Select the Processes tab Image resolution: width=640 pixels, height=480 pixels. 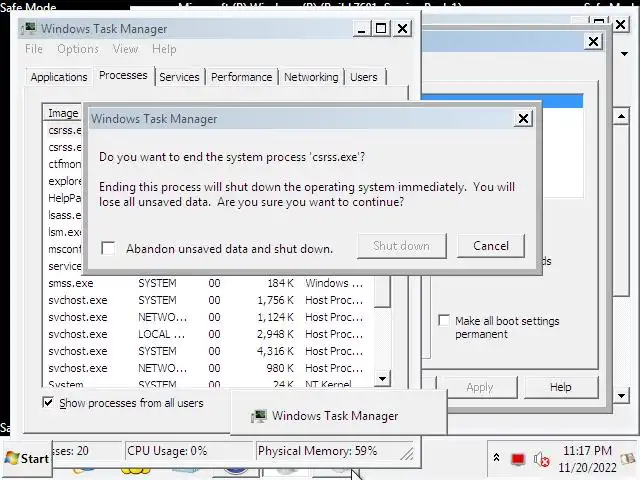pyautogui.click(x=123, y=76)
